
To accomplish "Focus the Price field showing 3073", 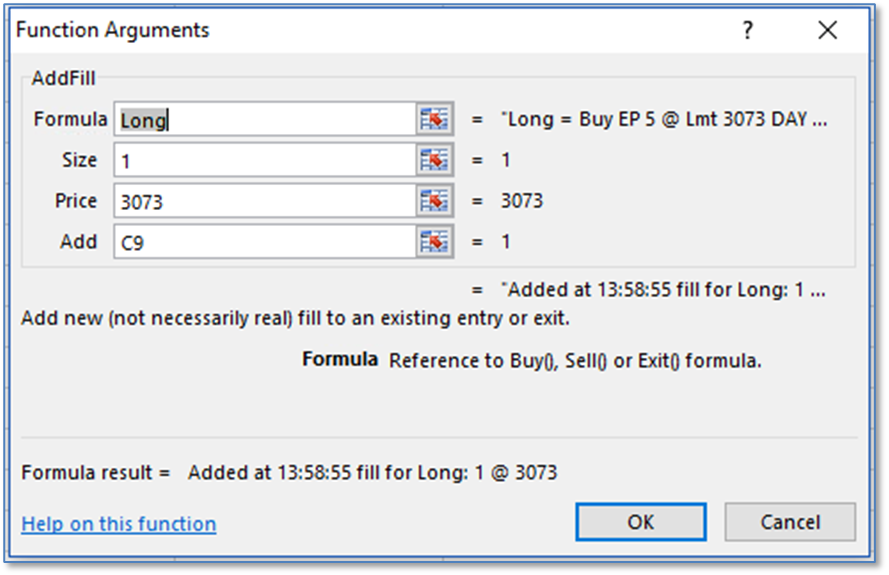I will pos(264,201).
